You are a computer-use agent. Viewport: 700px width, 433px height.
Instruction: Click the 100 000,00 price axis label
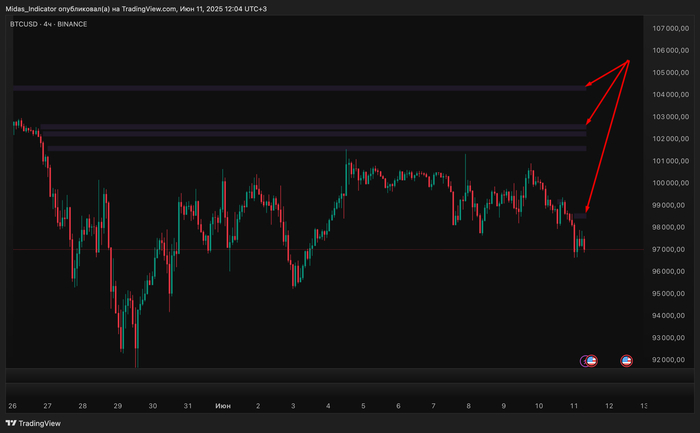pos(670,183)
